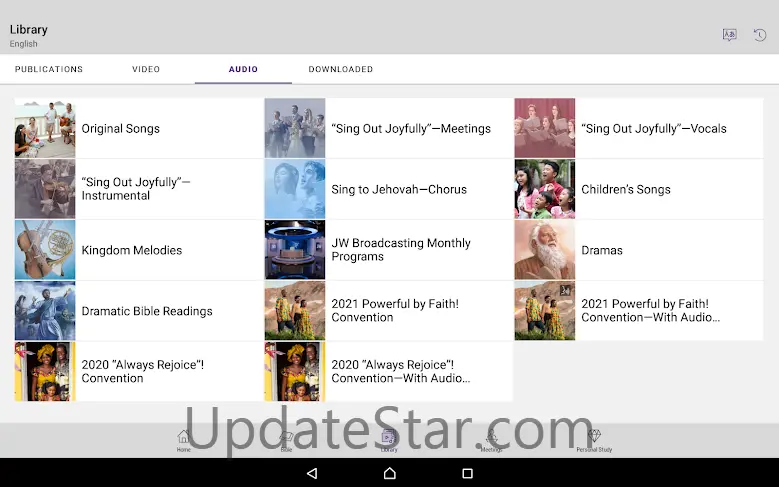Open 2021 Convention—With Audio thumbnail

[545, 311]
